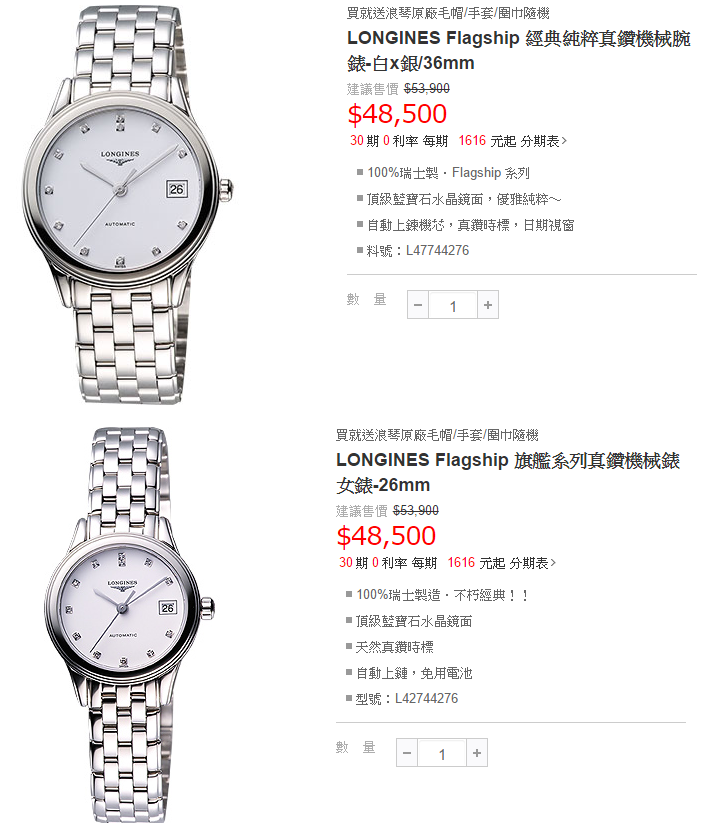Decrease quantity for the 36mm Flagship watch
This screenshot has width=706, height=823.
(x=418, y=305)
